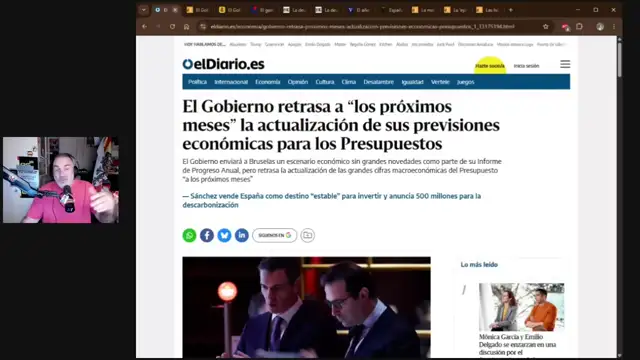This screenshot has height=360, width=640.
Task: Open related link about Sánchez and descarbonización
Action: pyautogui.click(x=331, y=200)
